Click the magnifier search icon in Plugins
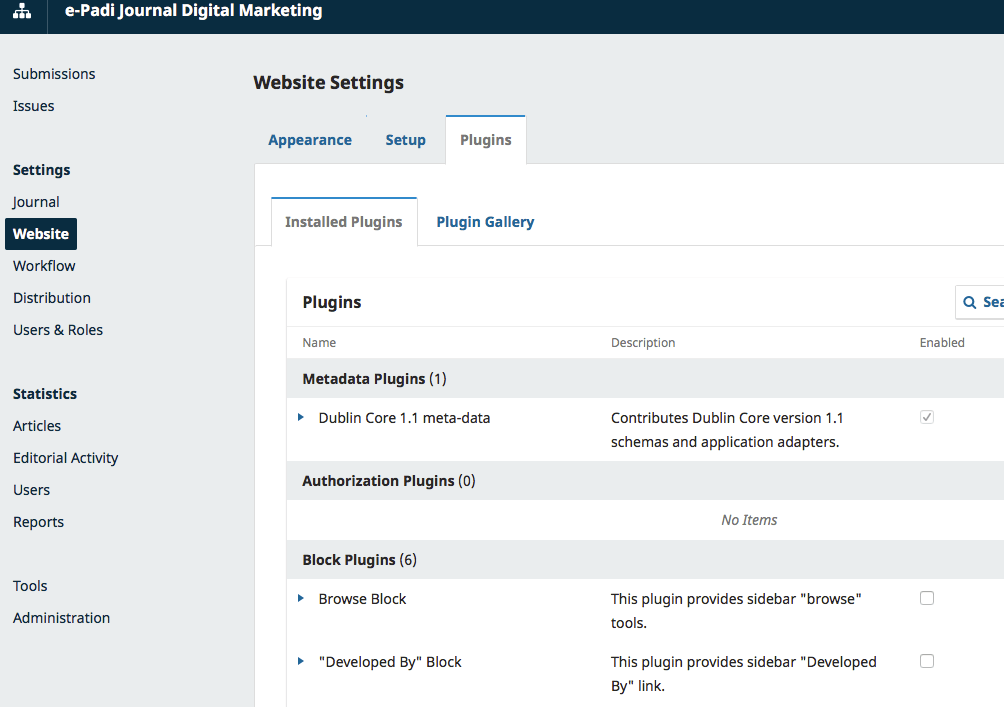Viewport: 1004px width, 707px height. coord(969,302)
